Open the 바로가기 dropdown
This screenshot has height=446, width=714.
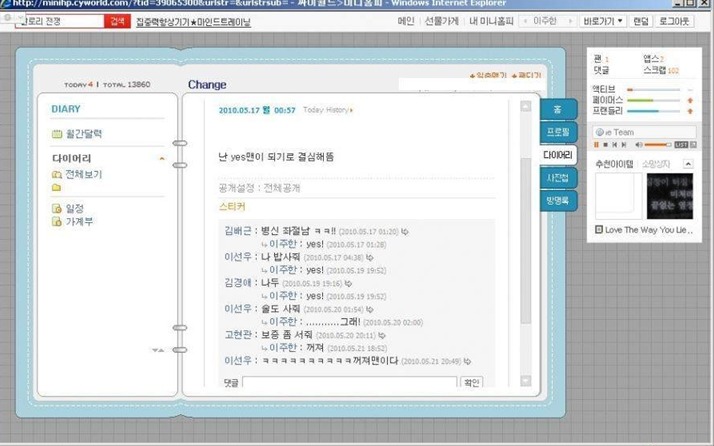pos(602,20)
